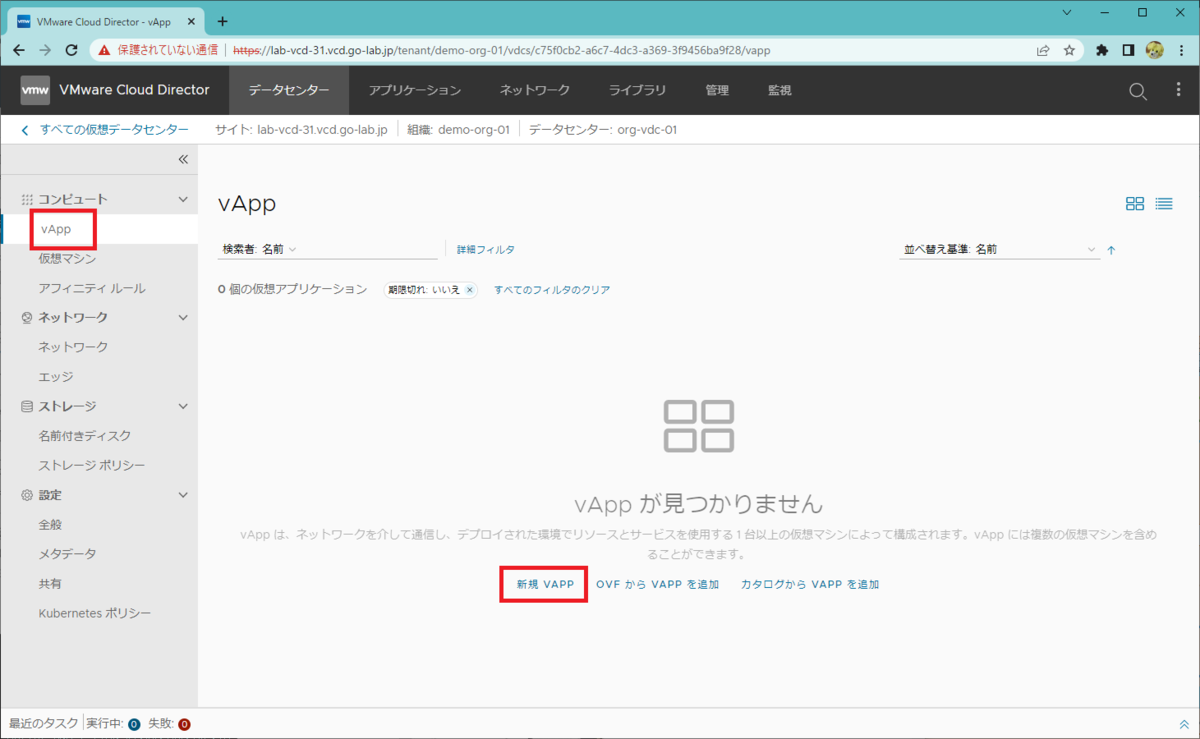Image resolution: width=1200 pixels, height=739 pixels.
Task: Expand the recent tasks panel
Action: [x=1184, y=724]
